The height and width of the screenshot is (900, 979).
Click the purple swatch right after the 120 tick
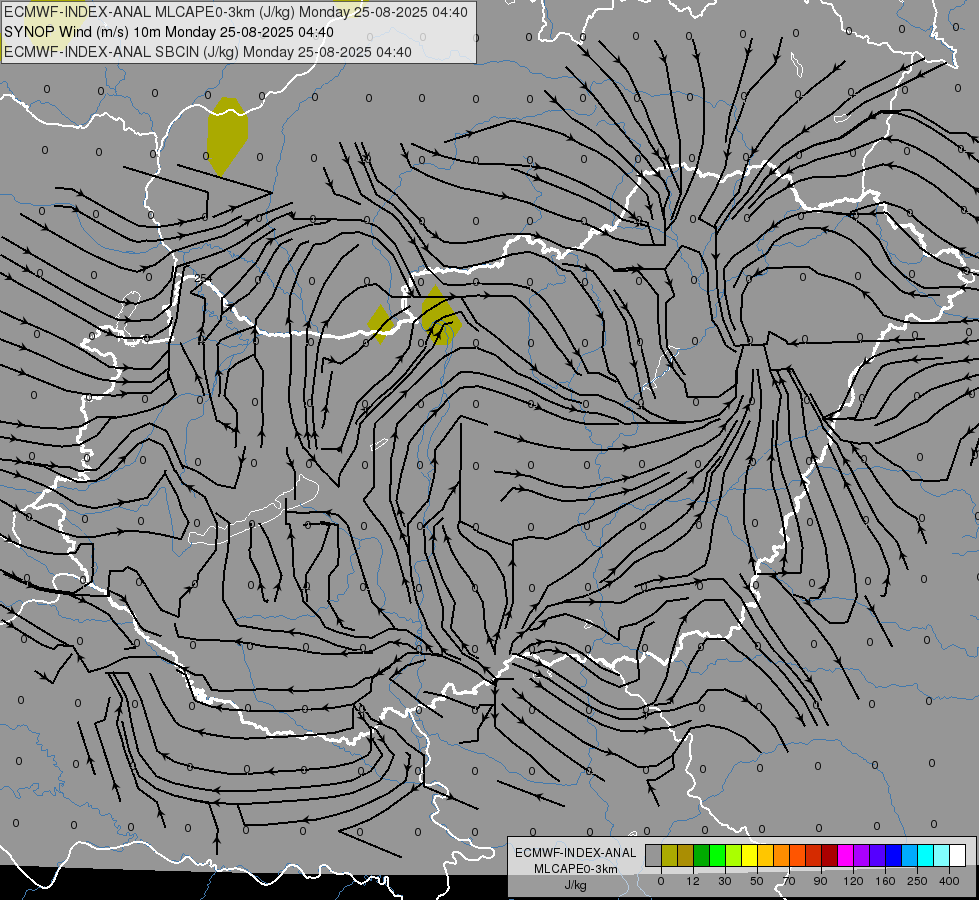coord(862,855)
